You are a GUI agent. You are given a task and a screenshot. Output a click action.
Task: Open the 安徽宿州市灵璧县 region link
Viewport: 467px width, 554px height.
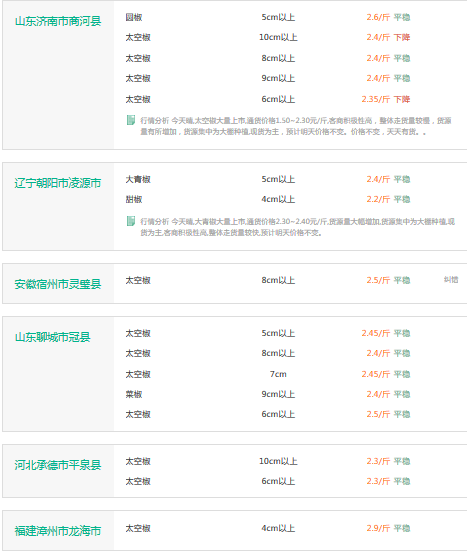click(x=58, y=284)
